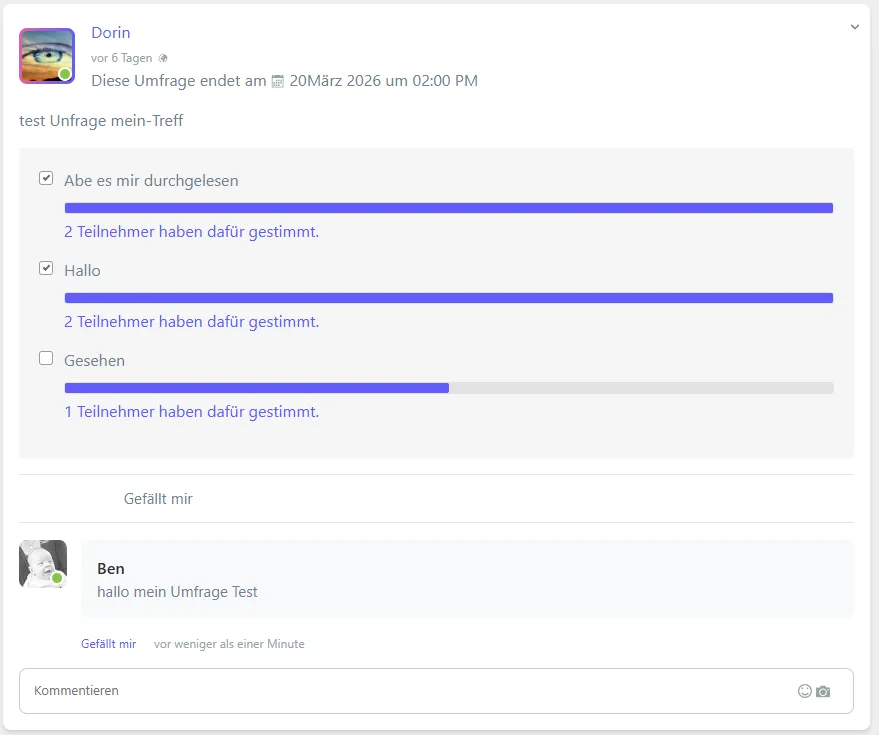This screenshot has width=879, height=735.
Task: Focus the 'Kommentieren' comment field
Action: click(x=400, y=691)
